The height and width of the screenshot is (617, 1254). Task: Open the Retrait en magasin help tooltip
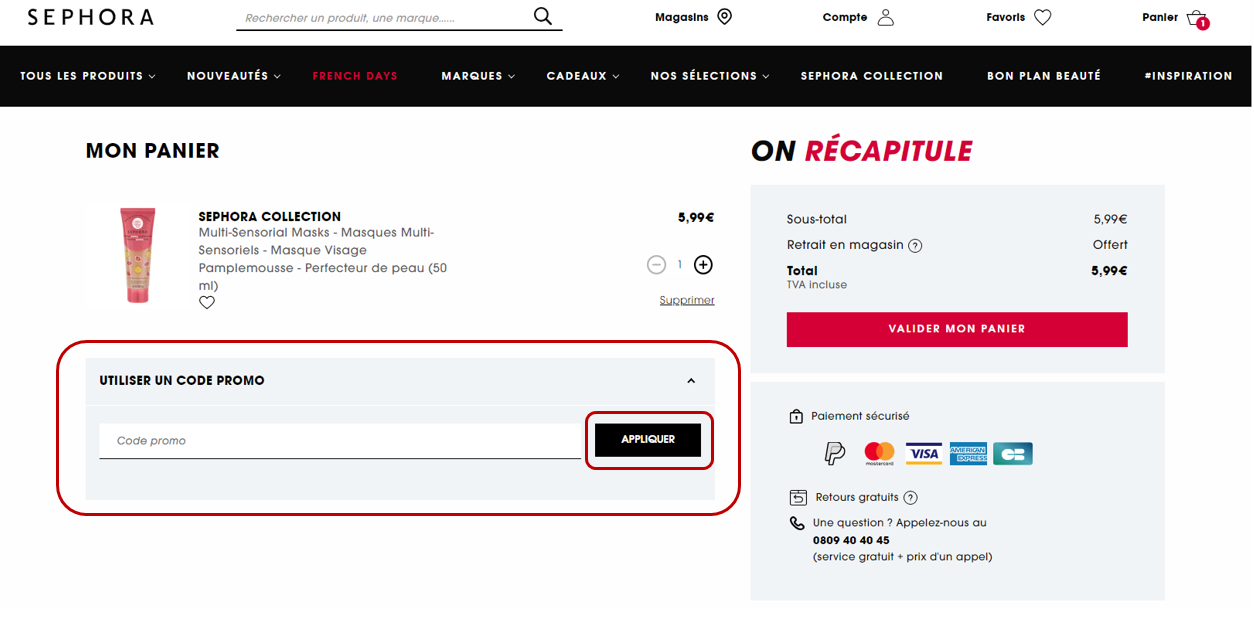(915, 244)
